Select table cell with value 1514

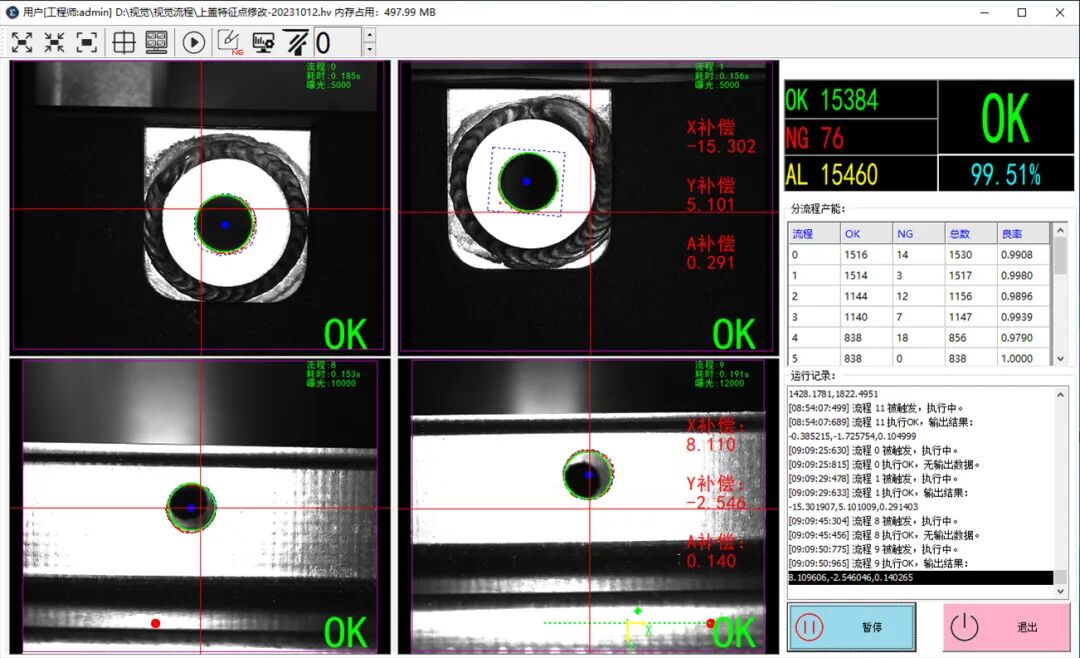tap(866, 275)
